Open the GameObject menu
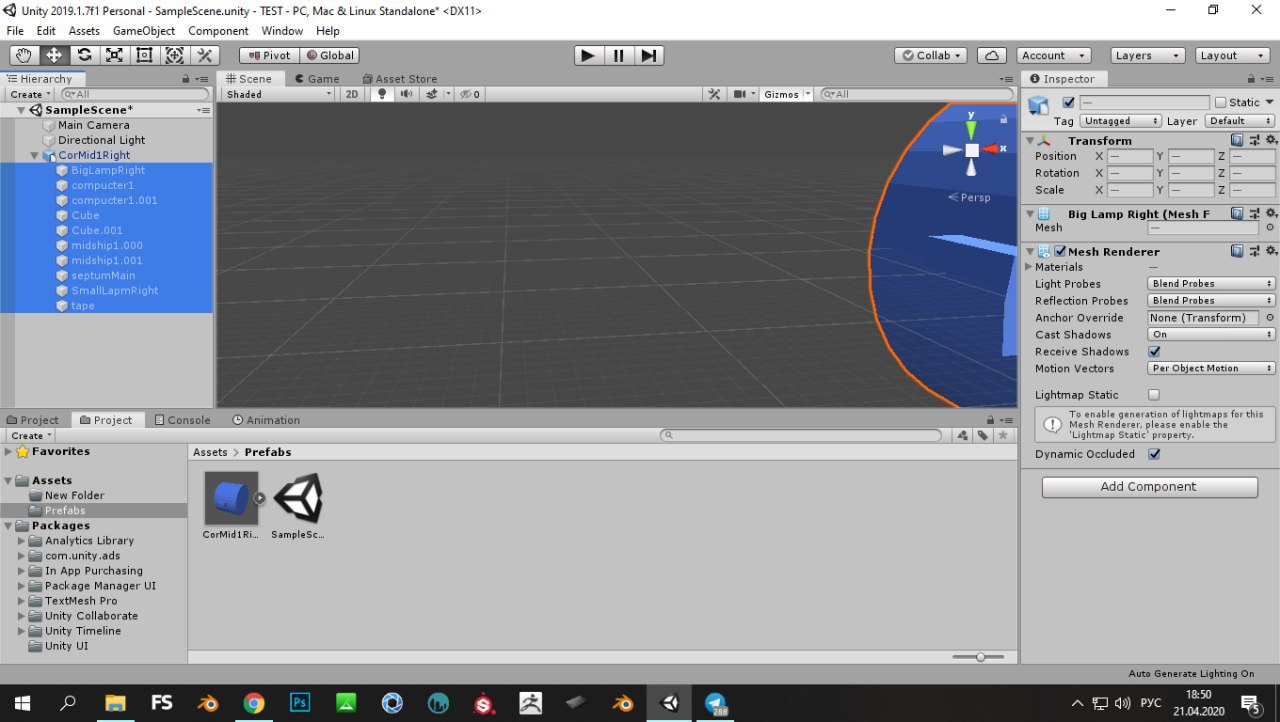 click(144, 31)
